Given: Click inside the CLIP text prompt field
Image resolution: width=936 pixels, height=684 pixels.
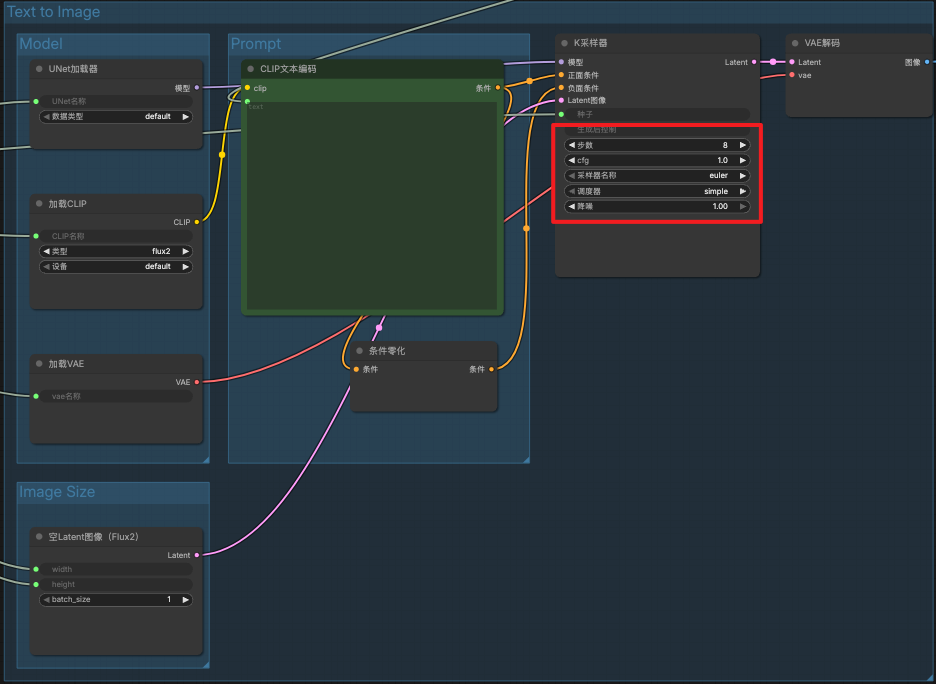Looking at the screenshot, I should point(371,205).
